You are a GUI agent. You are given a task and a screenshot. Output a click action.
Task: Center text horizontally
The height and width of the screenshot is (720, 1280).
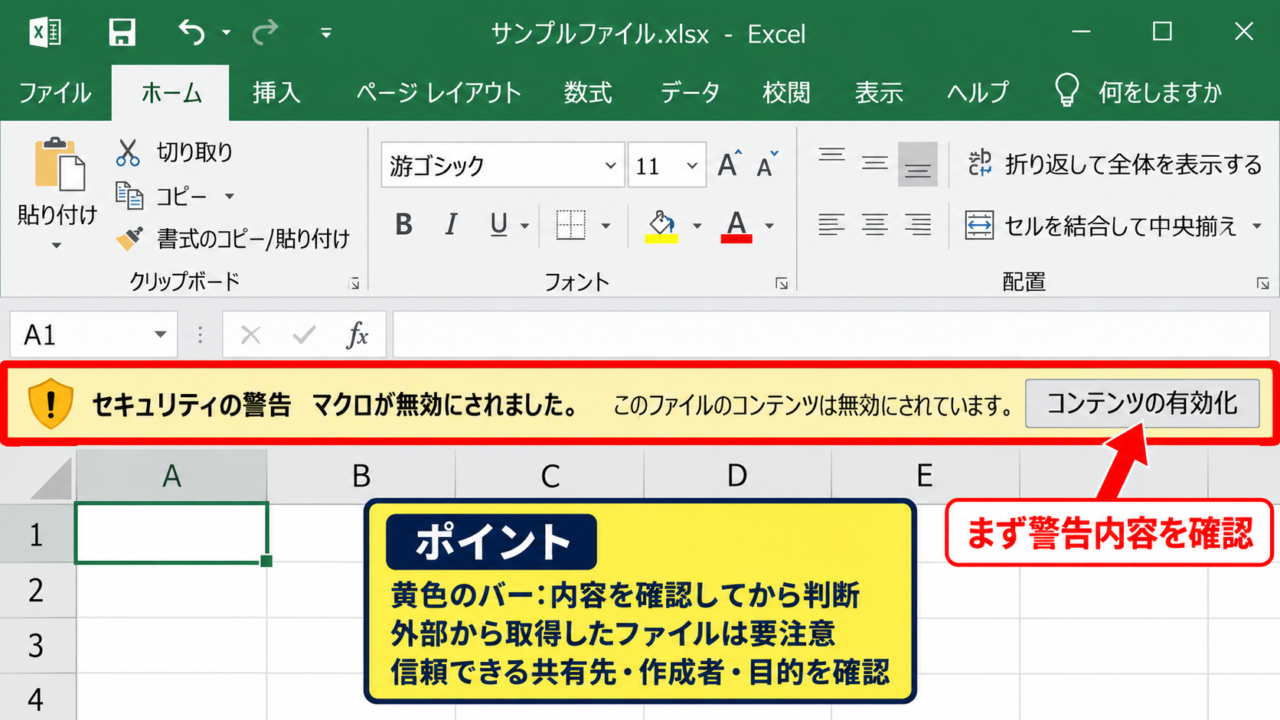coord(875,225)
